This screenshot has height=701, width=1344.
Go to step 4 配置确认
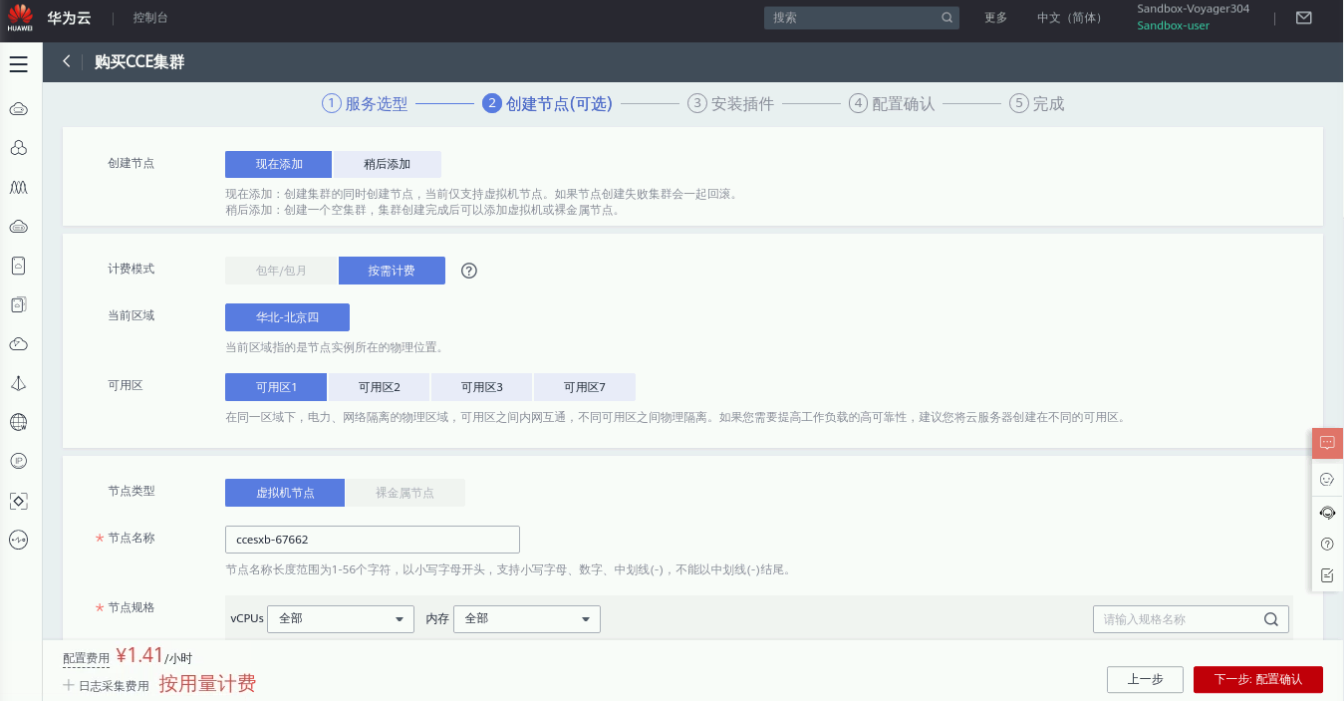[892, 103]
